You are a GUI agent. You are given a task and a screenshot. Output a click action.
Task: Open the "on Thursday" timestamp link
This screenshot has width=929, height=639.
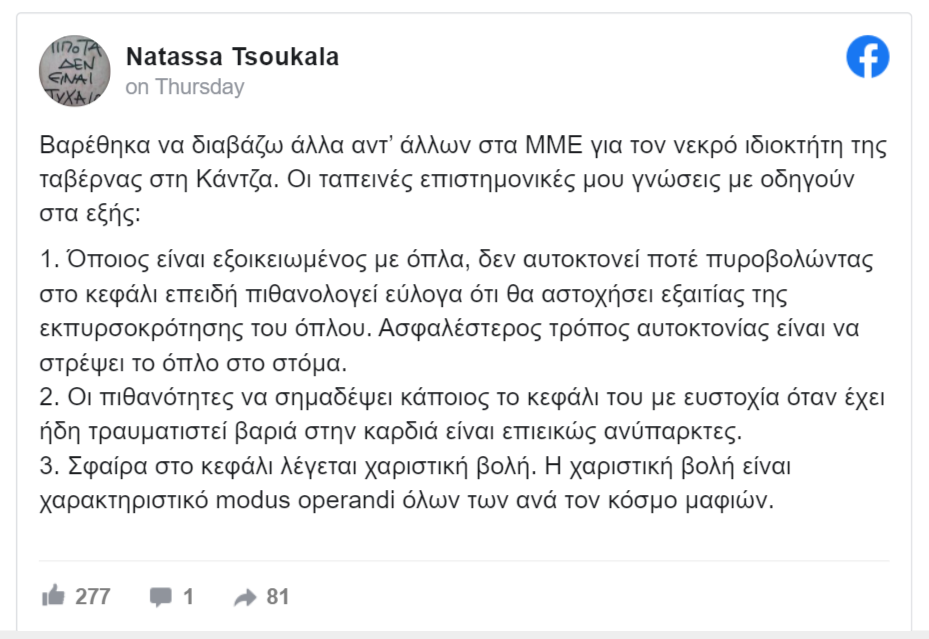pyautogui.click(x=185, y=87)
